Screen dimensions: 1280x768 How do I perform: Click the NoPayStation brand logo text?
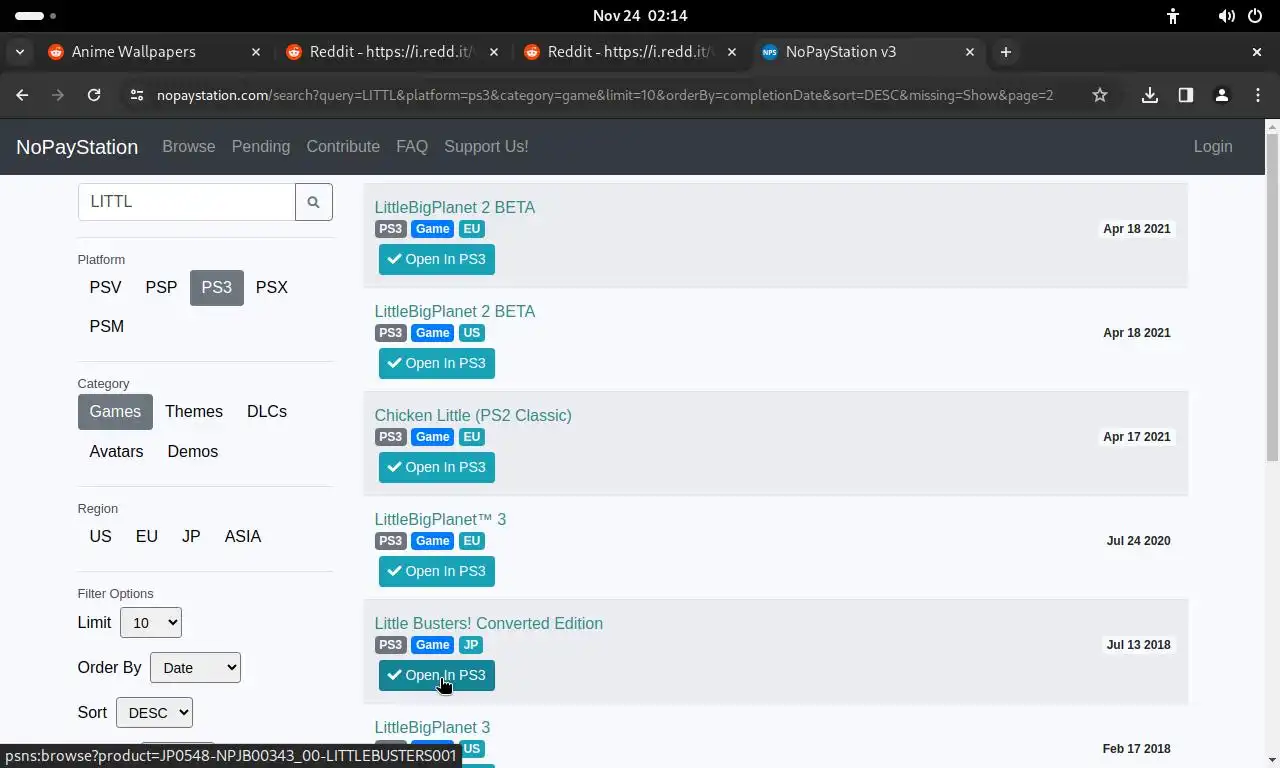[77, 147]
